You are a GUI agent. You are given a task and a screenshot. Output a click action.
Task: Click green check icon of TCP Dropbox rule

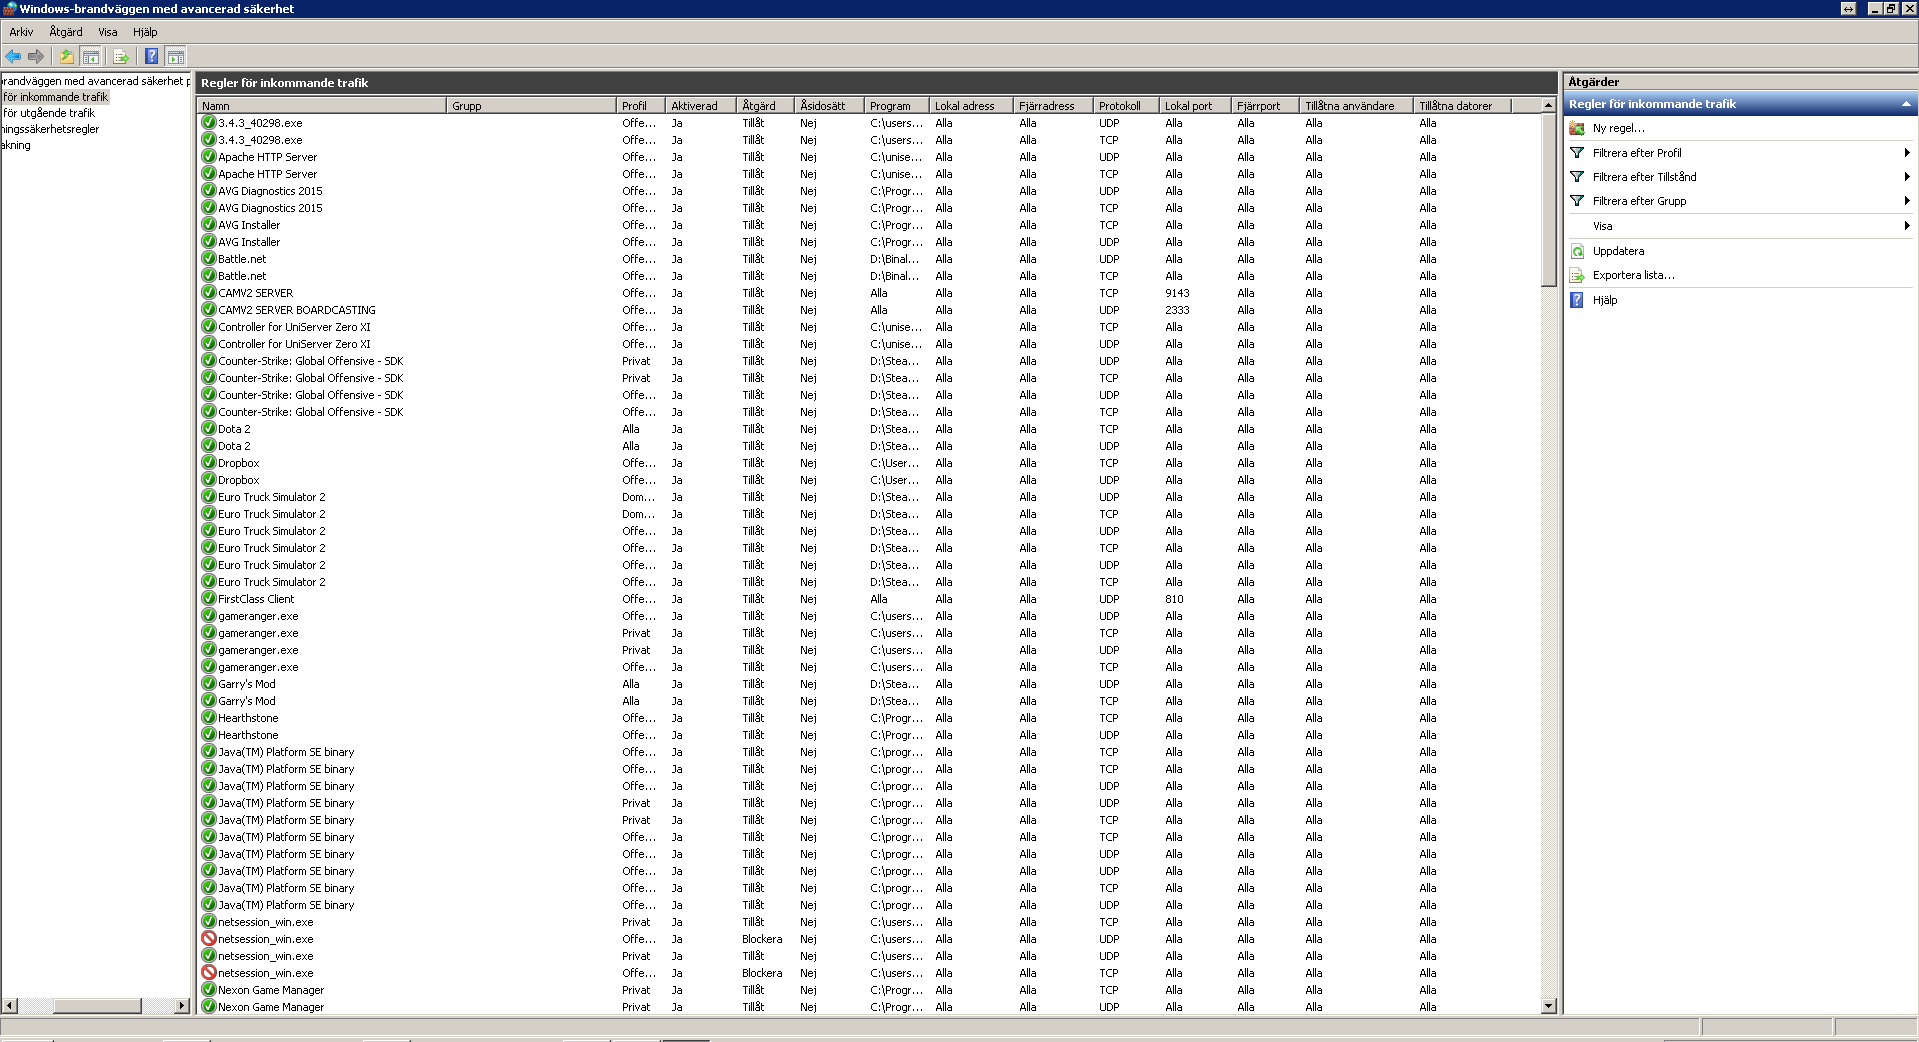coord(209,463)
